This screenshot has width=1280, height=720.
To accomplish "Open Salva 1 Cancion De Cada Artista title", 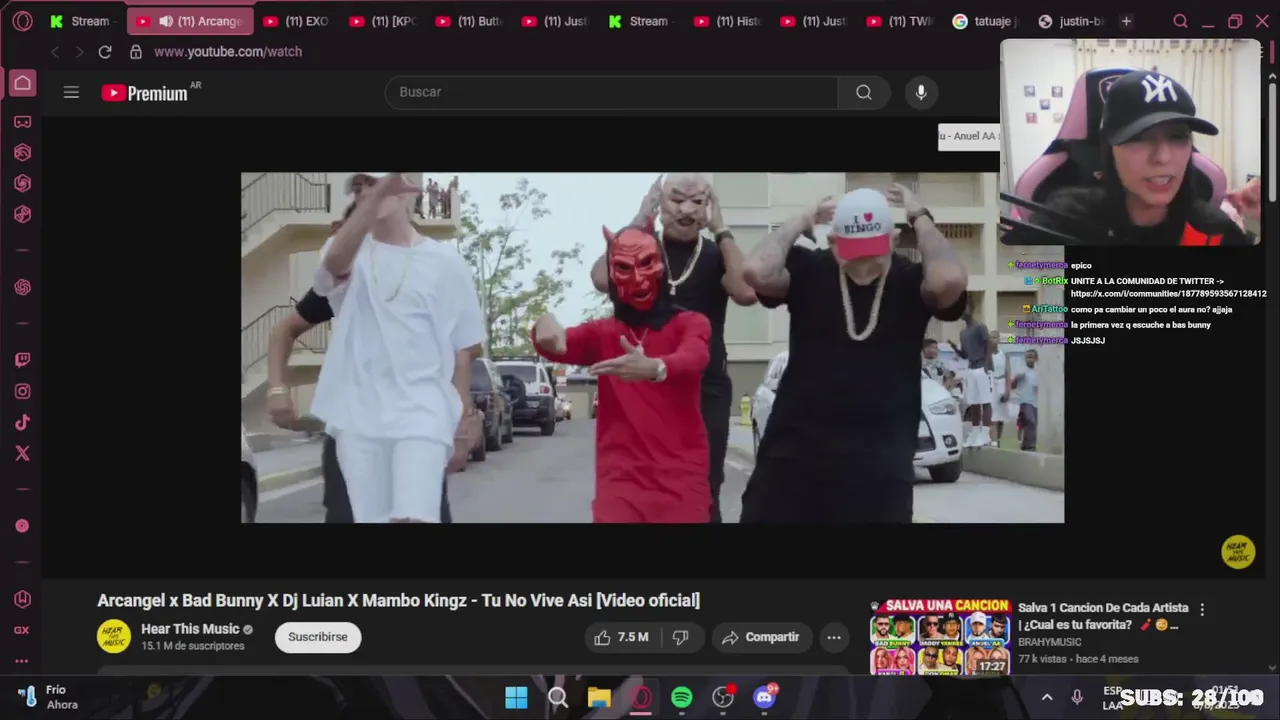I will [1103, 616].
